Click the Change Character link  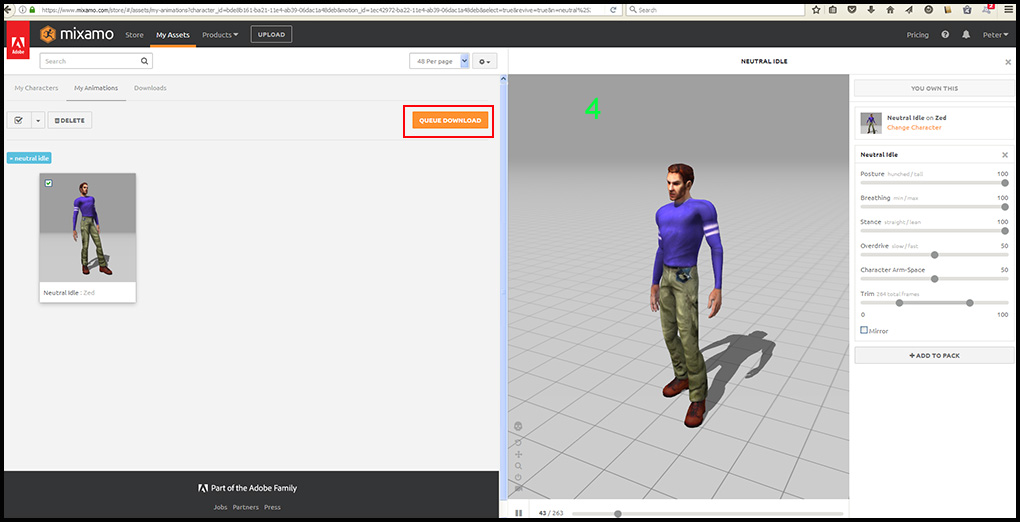coord(914,128)
